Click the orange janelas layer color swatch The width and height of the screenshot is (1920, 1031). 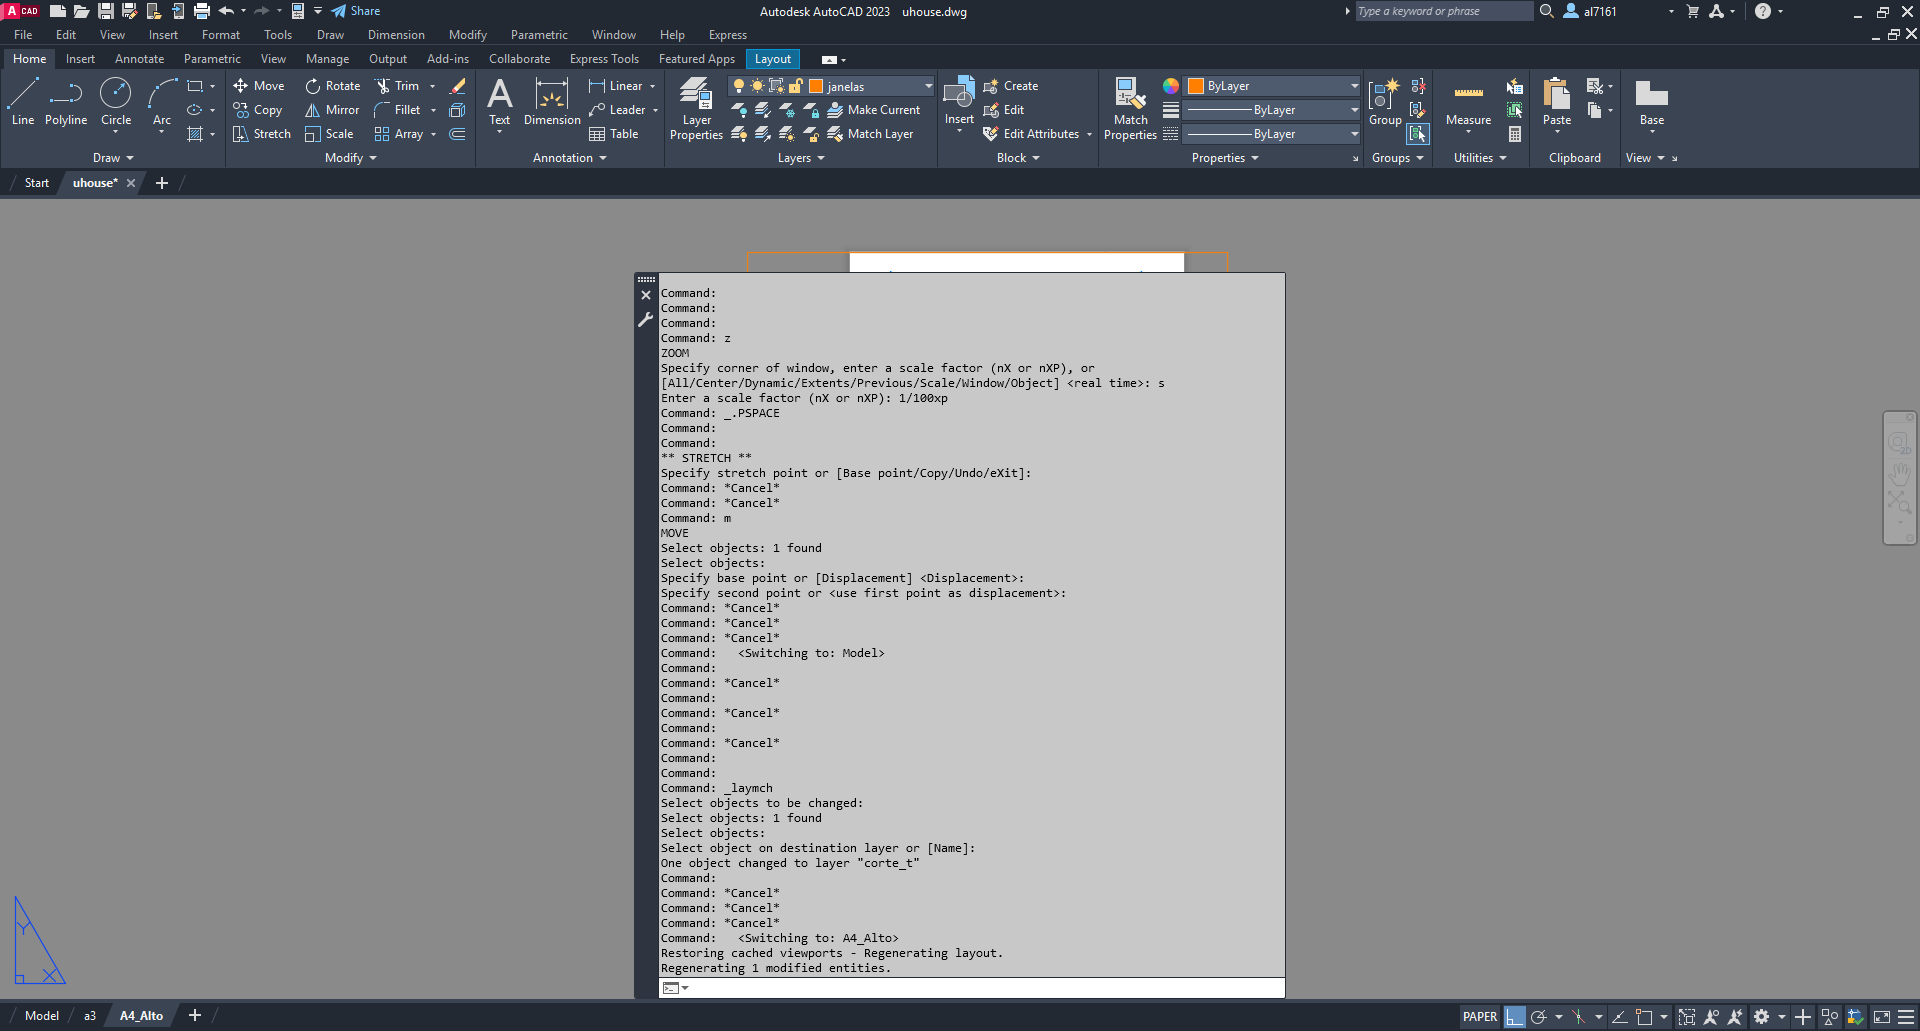(x=816, y=86)
